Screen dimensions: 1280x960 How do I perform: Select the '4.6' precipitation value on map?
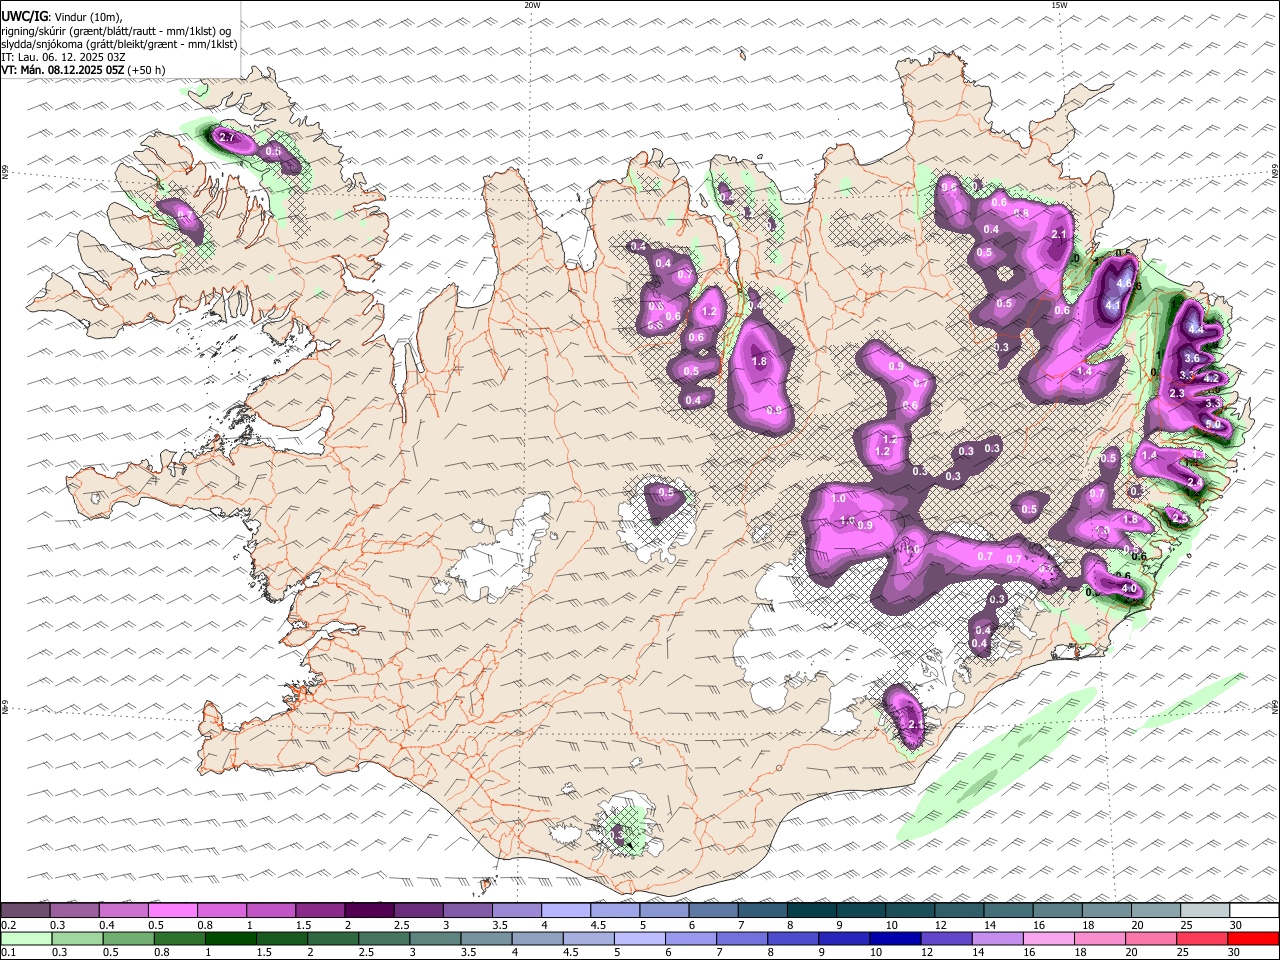pos(1124,283)
